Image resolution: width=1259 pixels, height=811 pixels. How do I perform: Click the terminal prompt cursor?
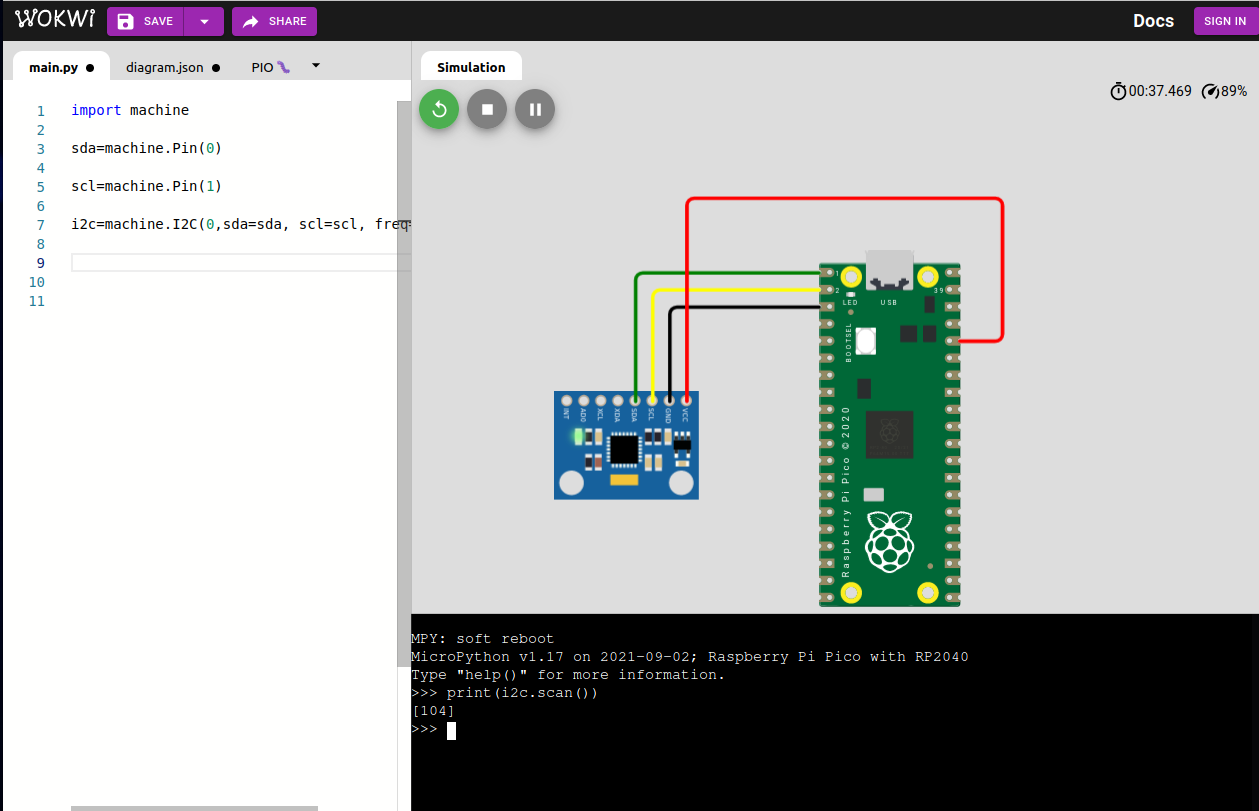tap(451, 730)
